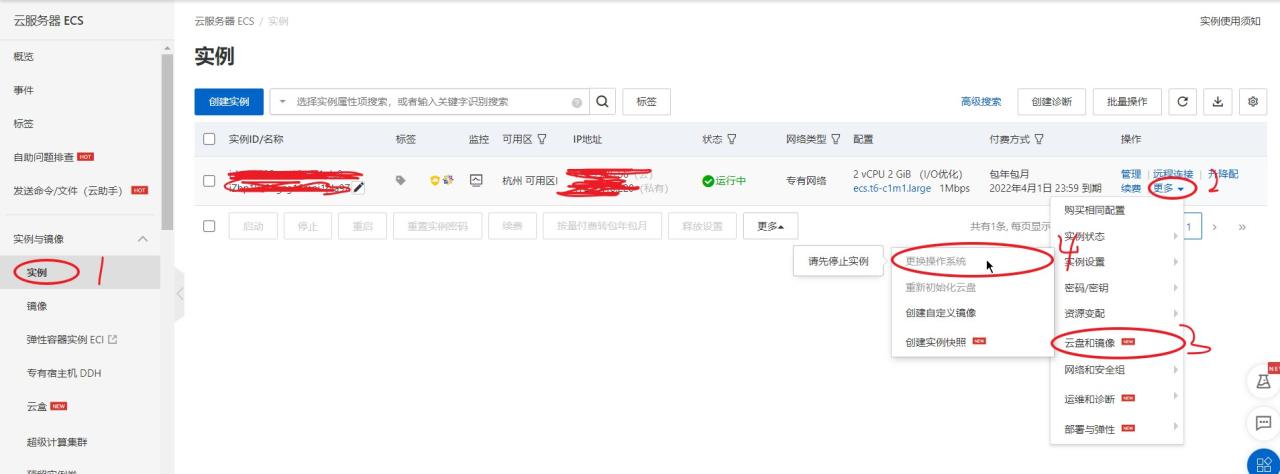This screenshot has height=474, width=1280.
Task: Click the refresh instance list icon
Action: click(x=1184, y=102)
